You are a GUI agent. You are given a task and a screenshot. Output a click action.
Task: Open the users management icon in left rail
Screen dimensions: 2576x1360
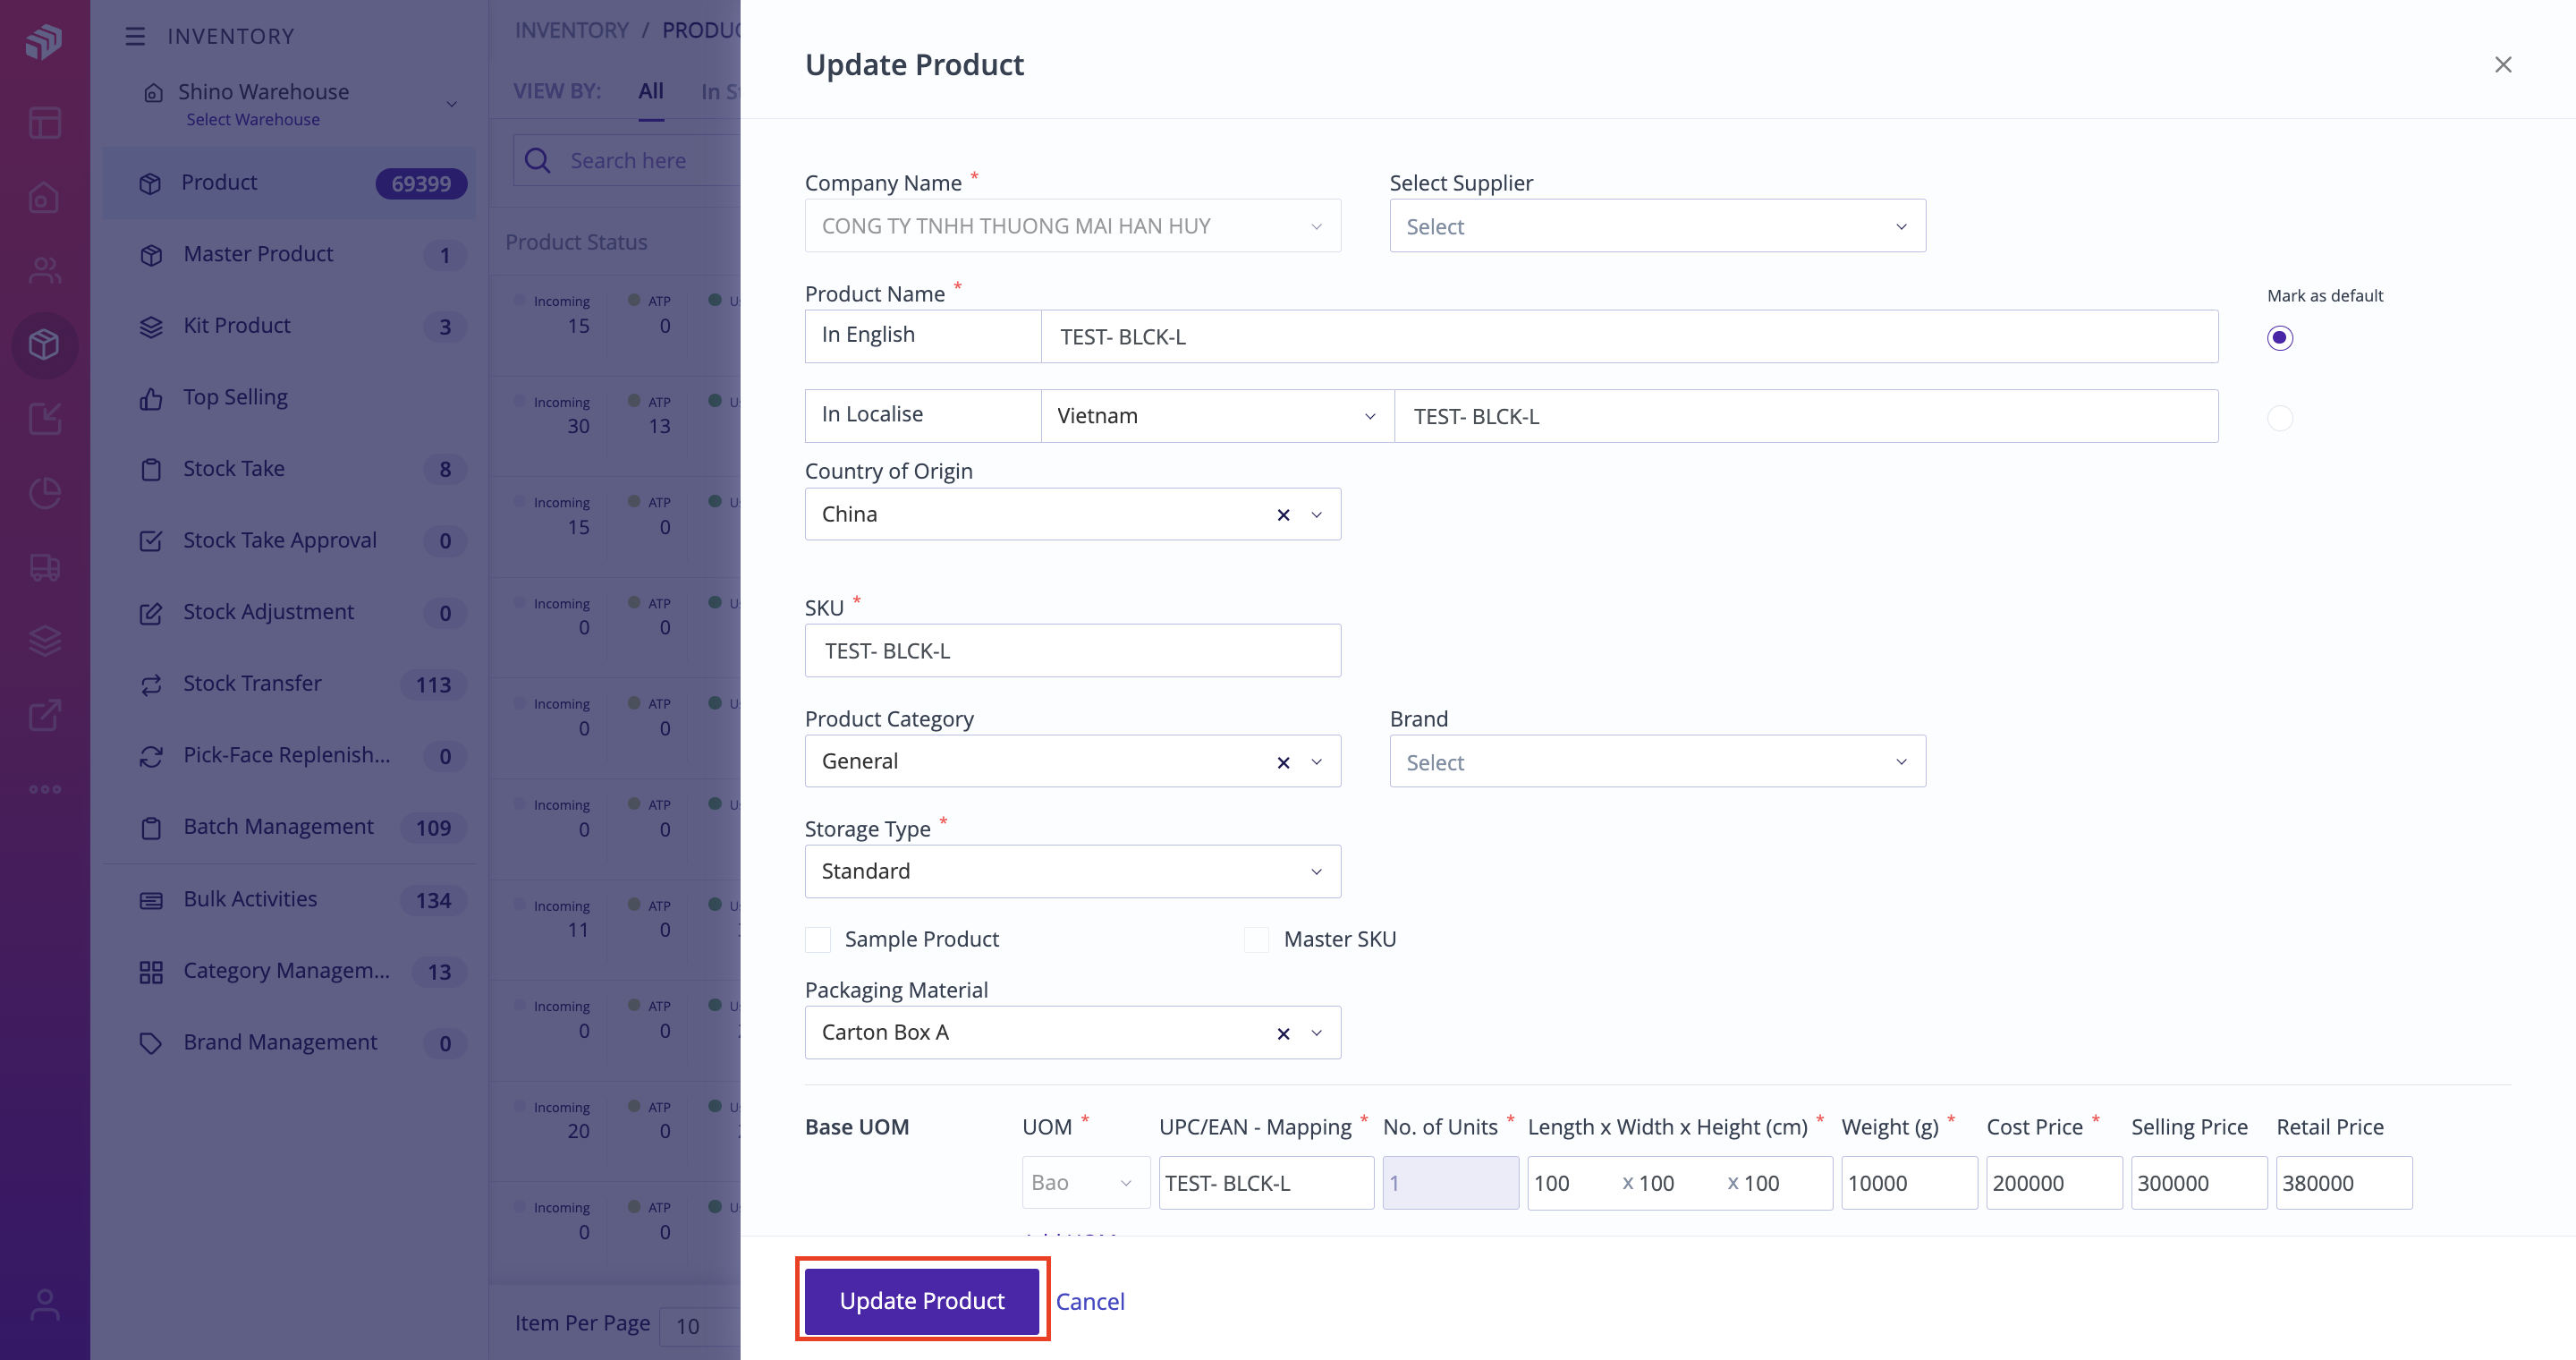click(45, 270)
